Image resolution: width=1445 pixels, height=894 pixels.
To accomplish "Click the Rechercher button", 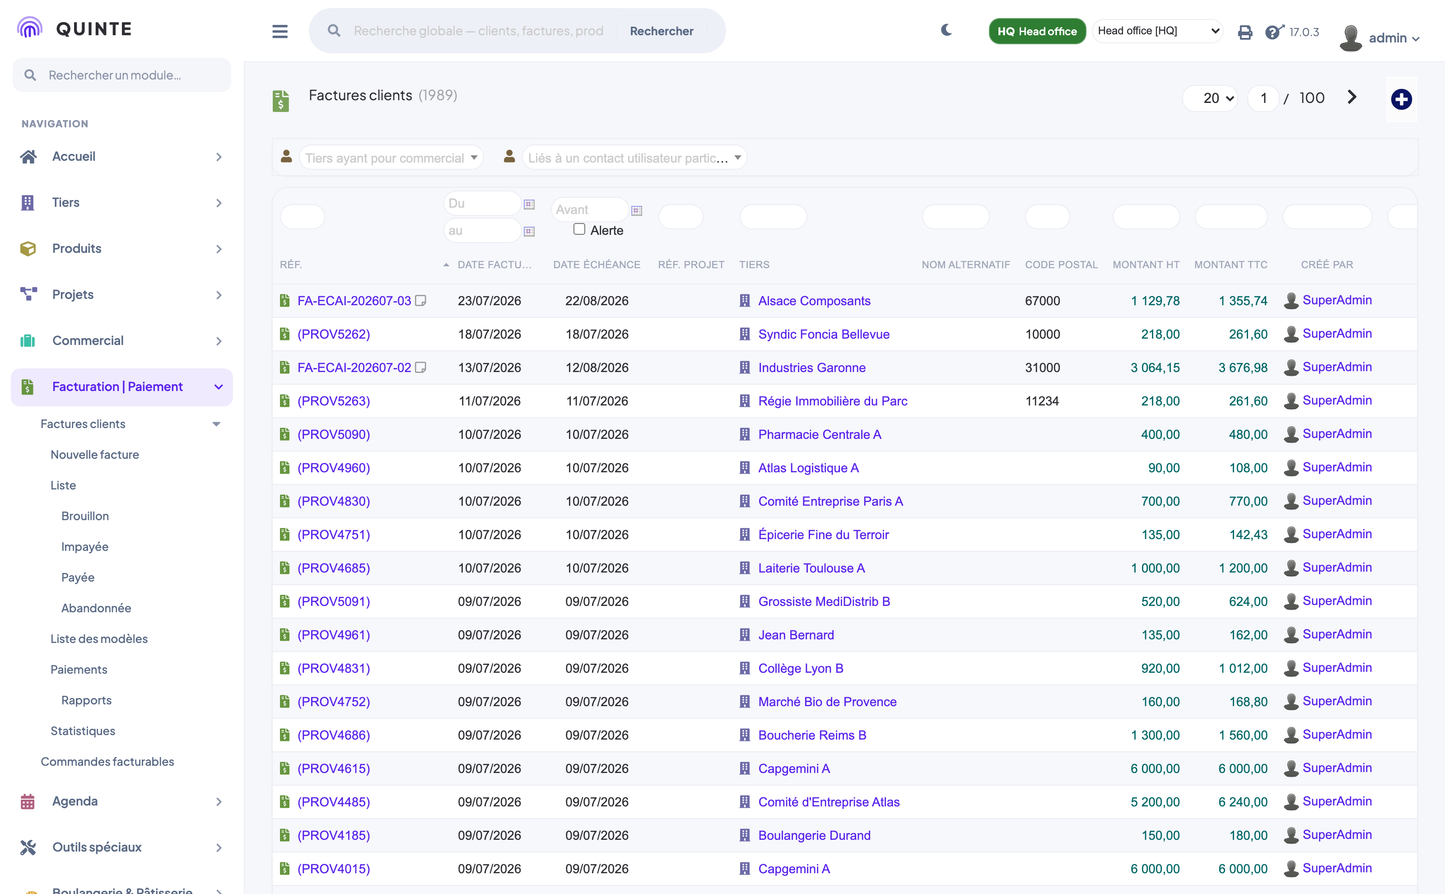I will (662, 31).
